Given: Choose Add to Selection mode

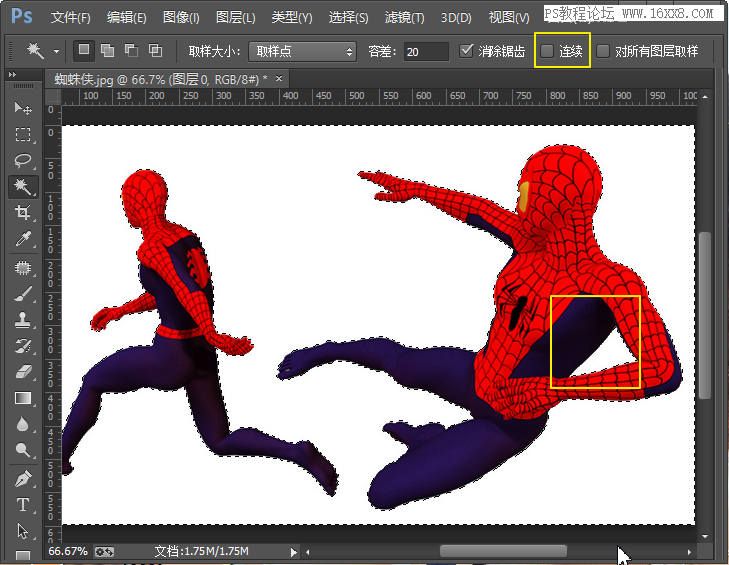Looking at the screenshot, I should [x=107, y=50].
